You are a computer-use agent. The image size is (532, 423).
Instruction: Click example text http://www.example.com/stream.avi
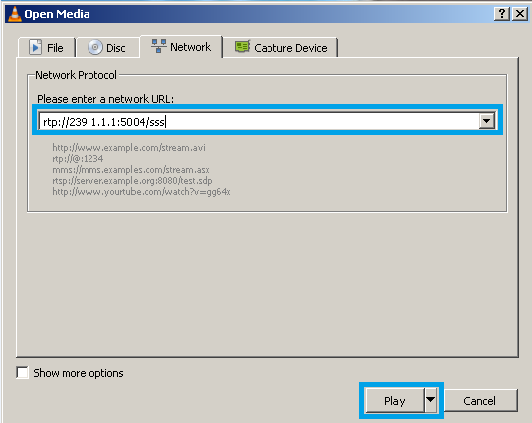click(129, 148)
